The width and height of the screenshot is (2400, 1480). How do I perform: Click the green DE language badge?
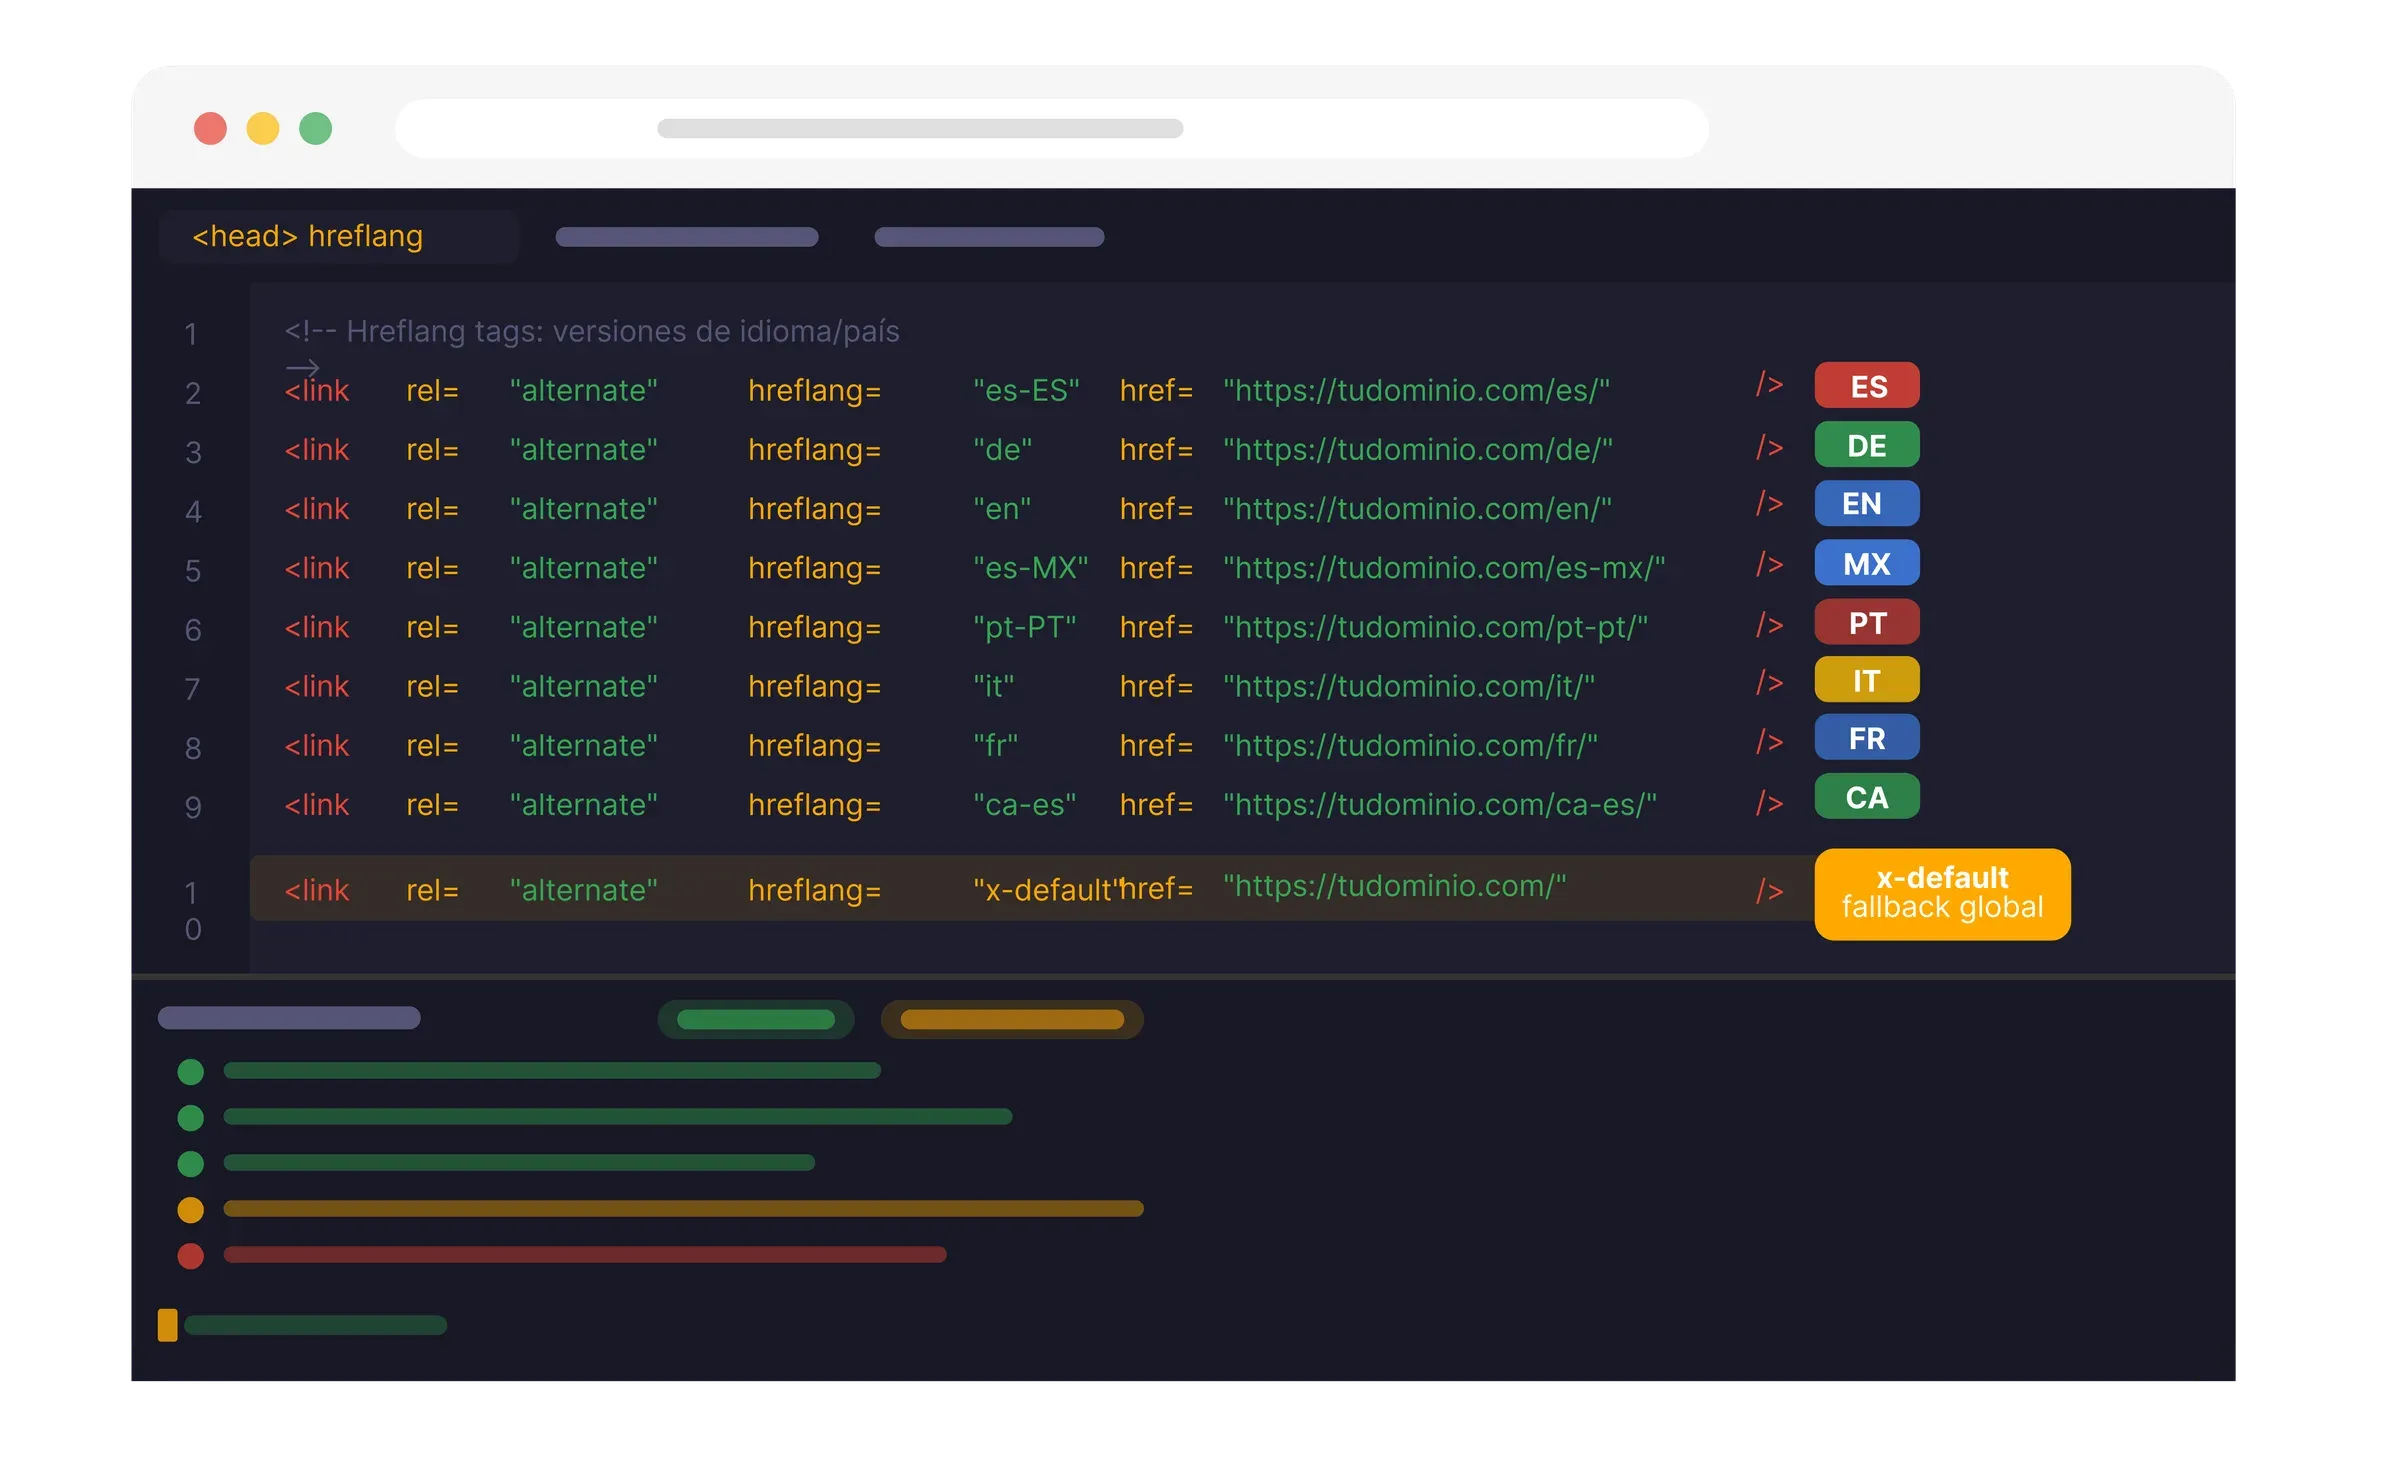point(1866,445)
